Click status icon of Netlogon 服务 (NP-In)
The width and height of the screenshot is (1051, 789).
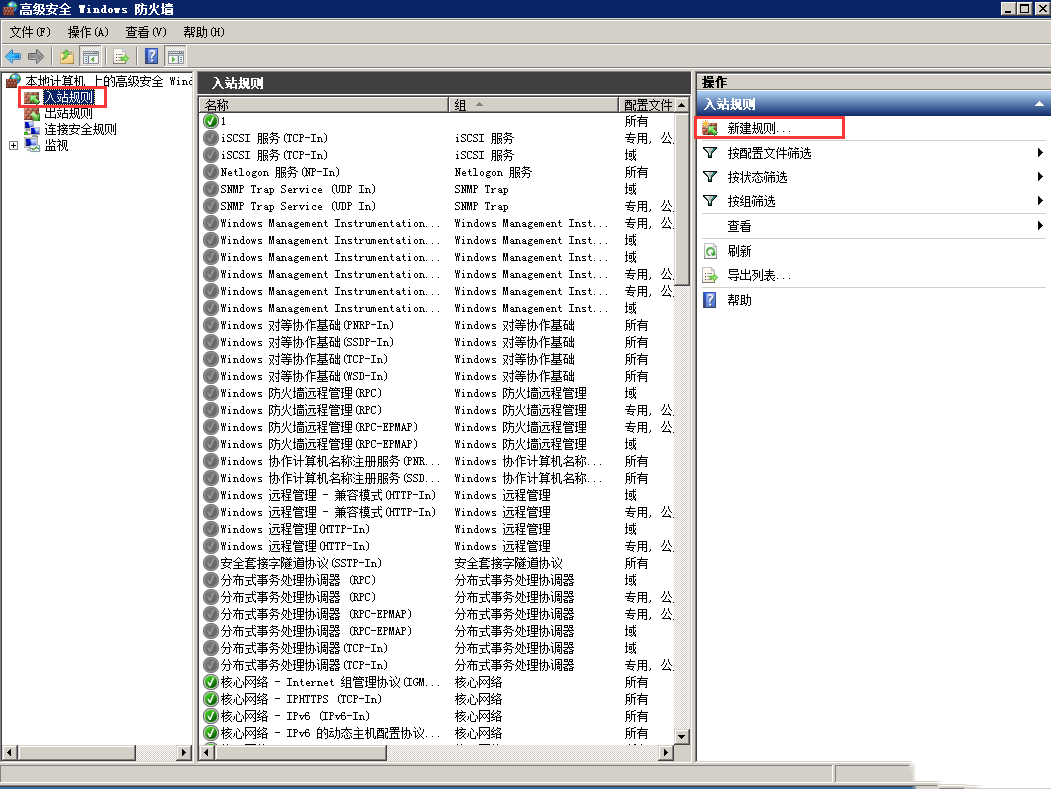pos(211,172)
